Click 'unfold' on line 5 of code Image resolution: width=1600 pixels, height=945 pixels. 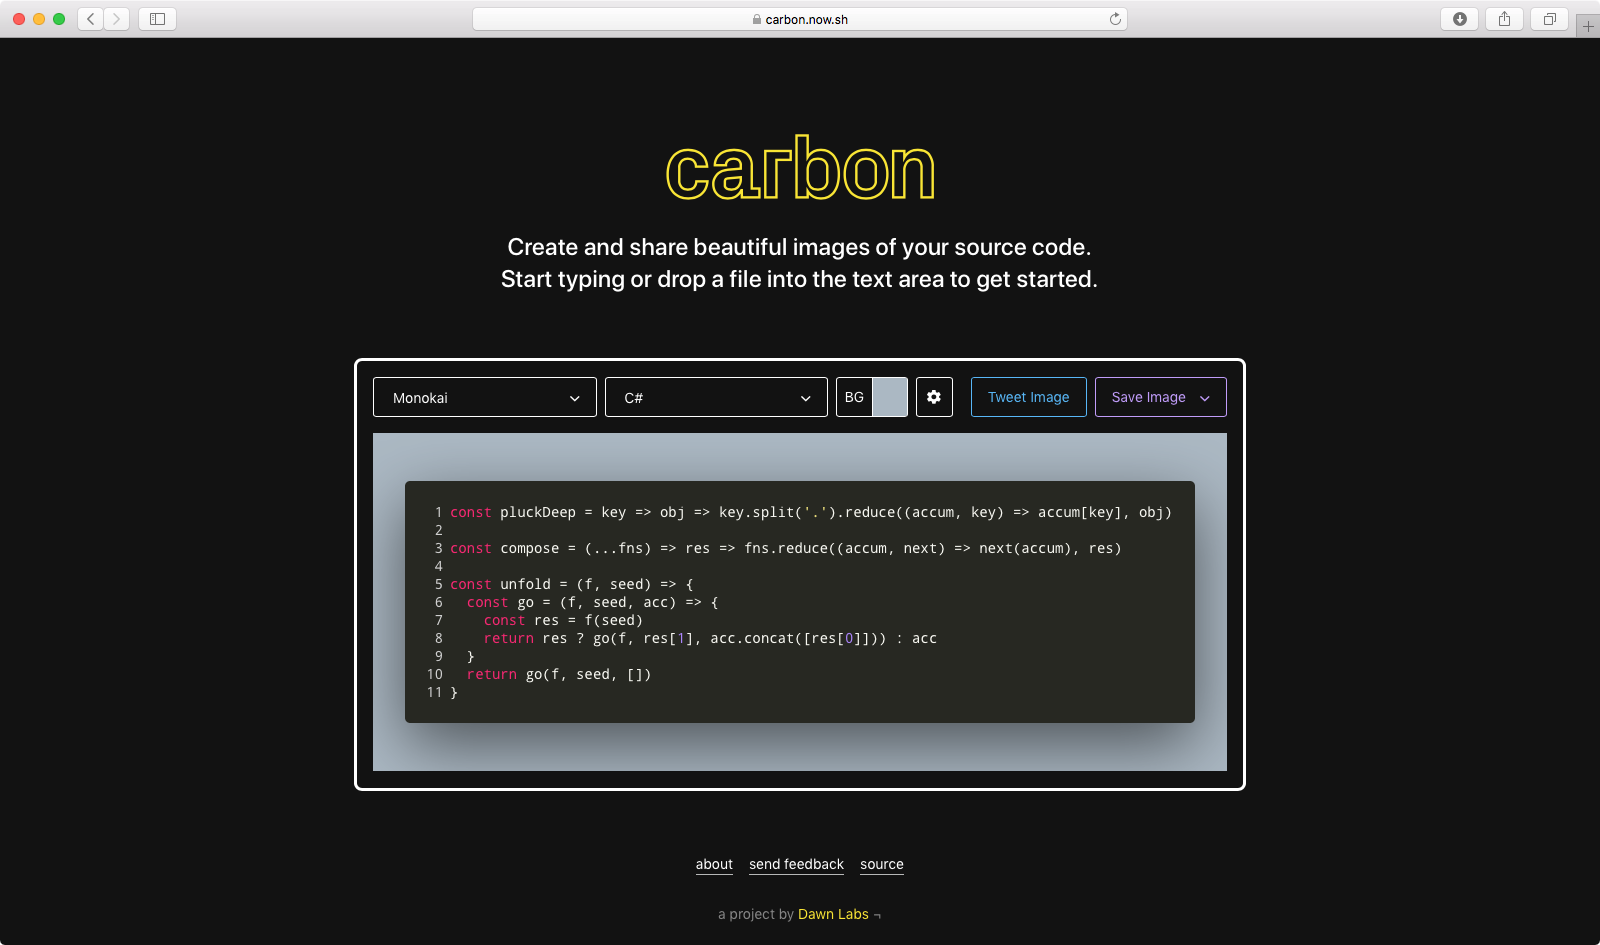(525, 584)
